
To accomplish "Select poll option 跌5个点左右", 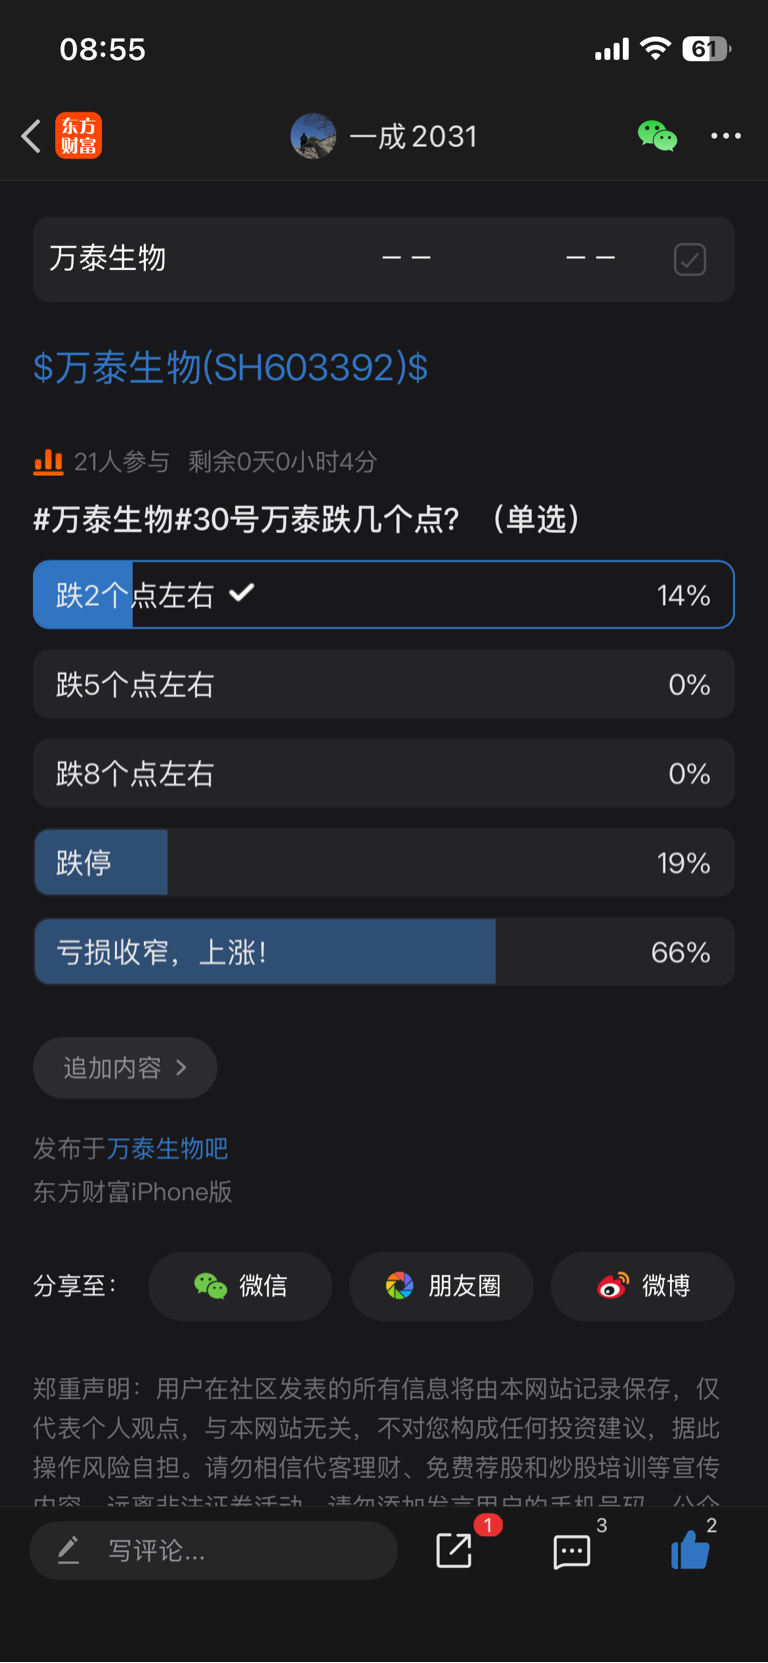I will point(384,685).
